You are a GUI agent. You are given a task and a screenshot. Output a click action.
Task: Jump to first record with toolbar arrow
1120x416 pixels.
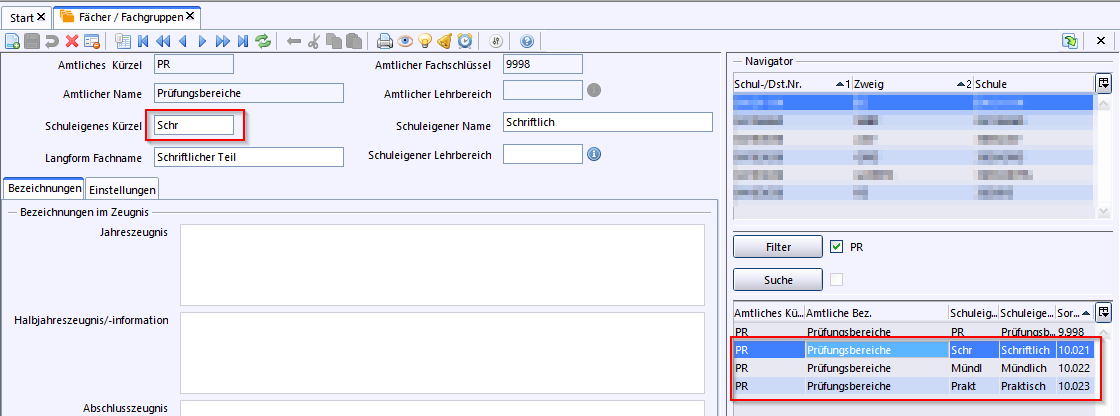(143, 41)
